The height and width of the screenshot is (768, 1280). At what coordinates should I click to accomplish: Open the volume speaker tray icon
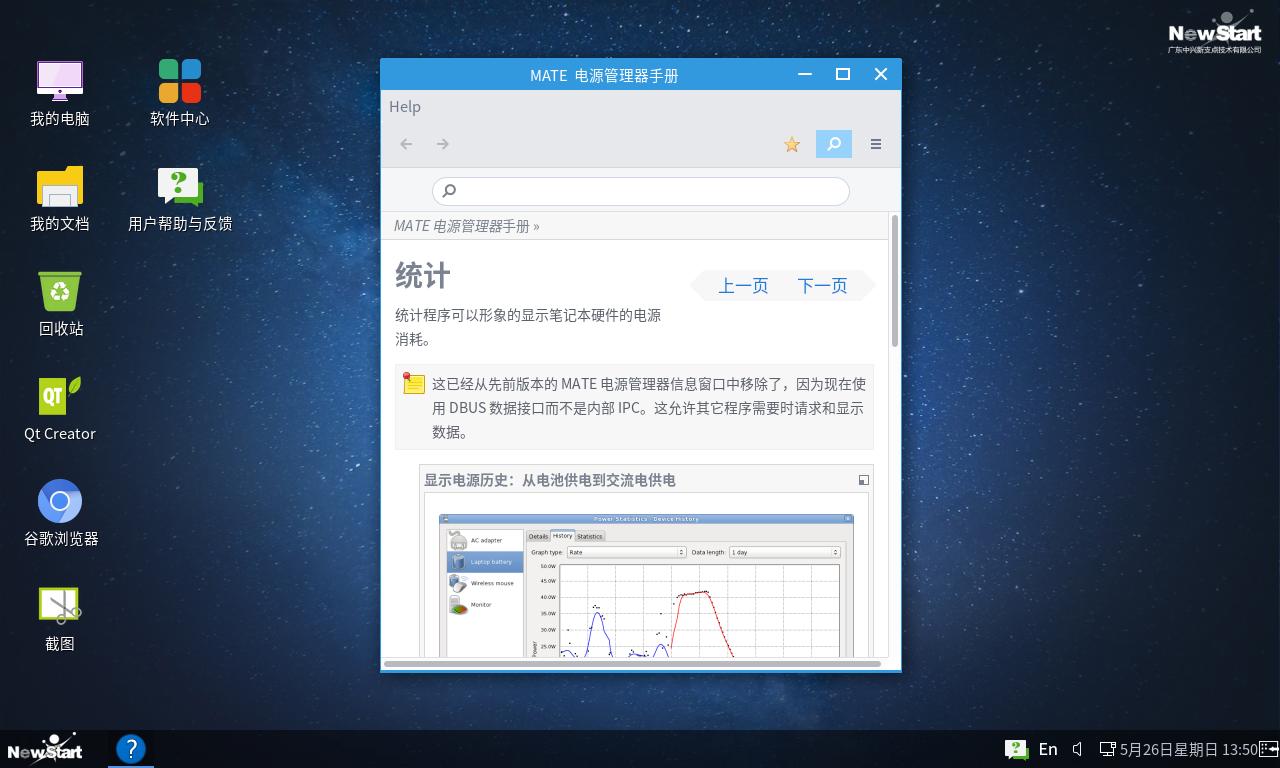pos(1078,749)
